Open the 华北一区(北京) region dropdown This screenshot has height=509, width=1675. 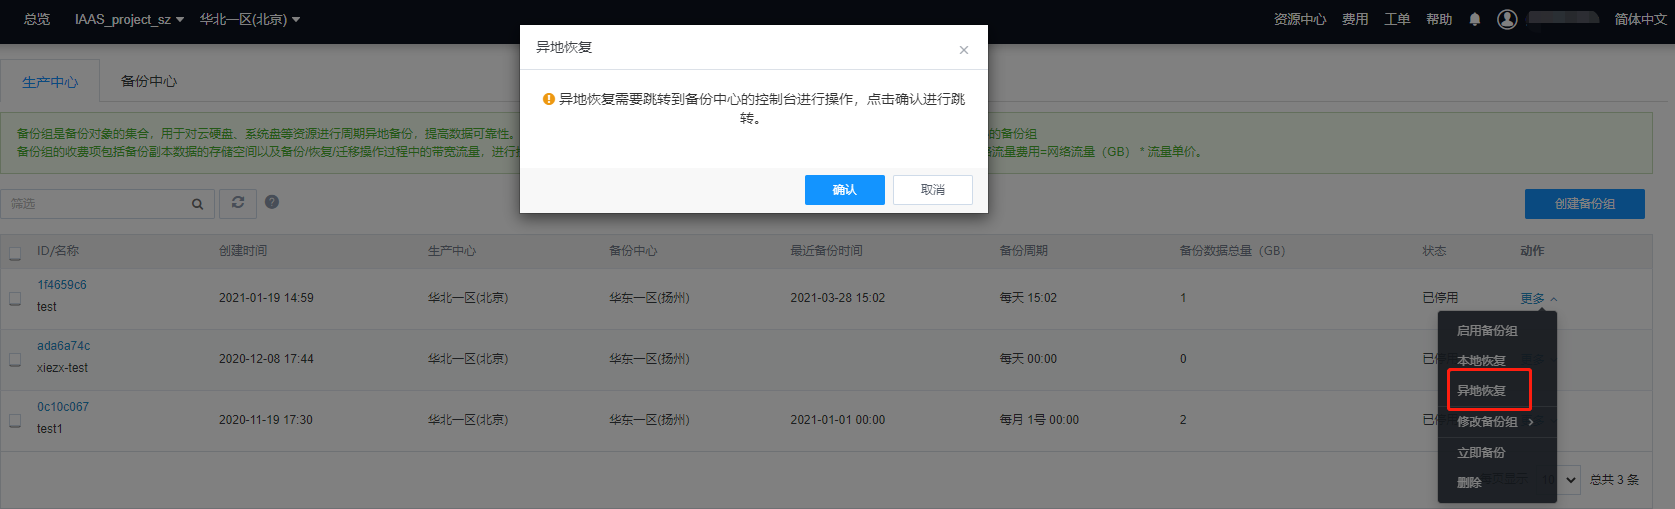click(x=250, y=19)
